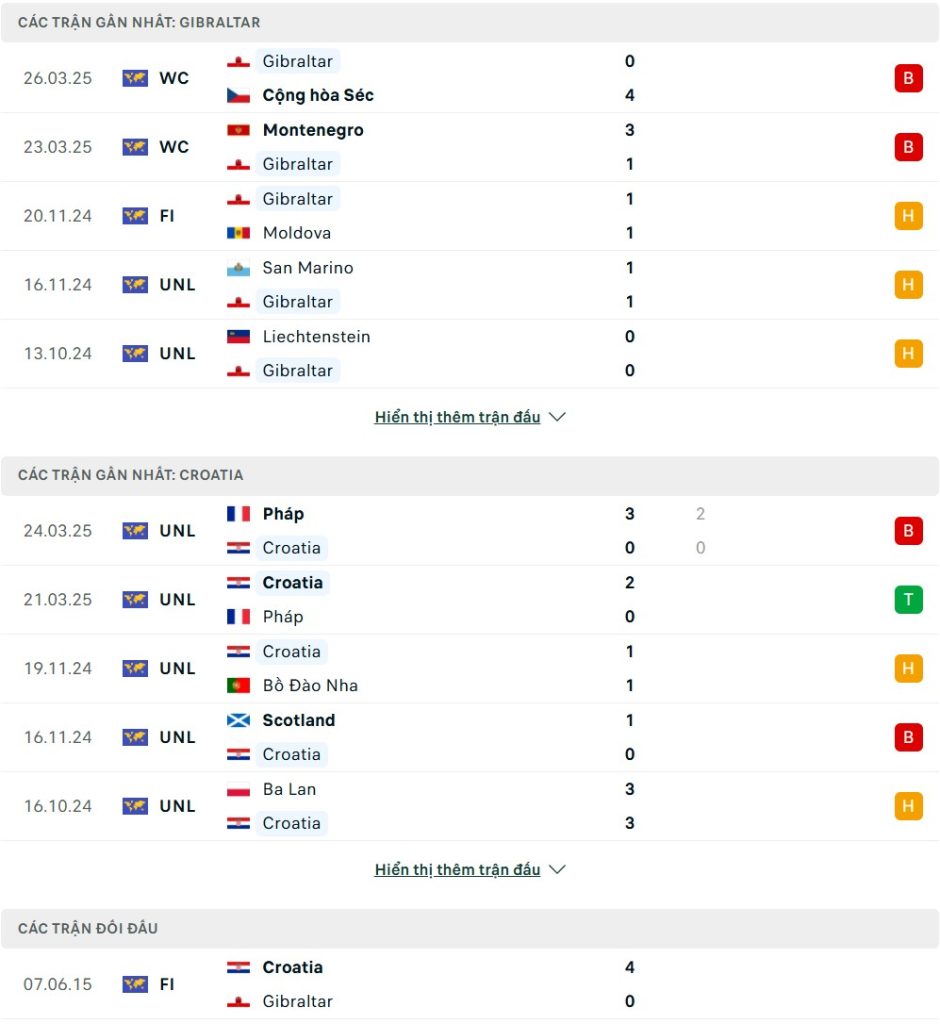Expand more Gibraltar matches with the chevron
This screenshot has height=1024, width=940.
point(557,417)
